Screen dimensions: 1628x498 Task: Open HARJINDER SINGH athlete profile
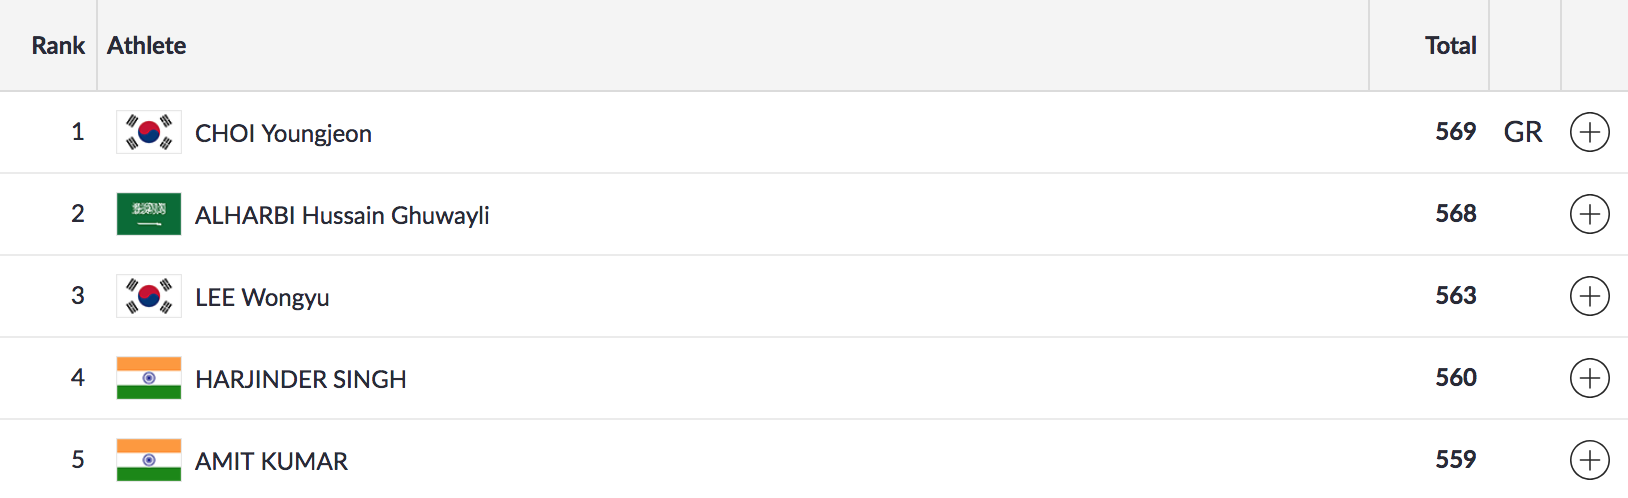(300, 379)
